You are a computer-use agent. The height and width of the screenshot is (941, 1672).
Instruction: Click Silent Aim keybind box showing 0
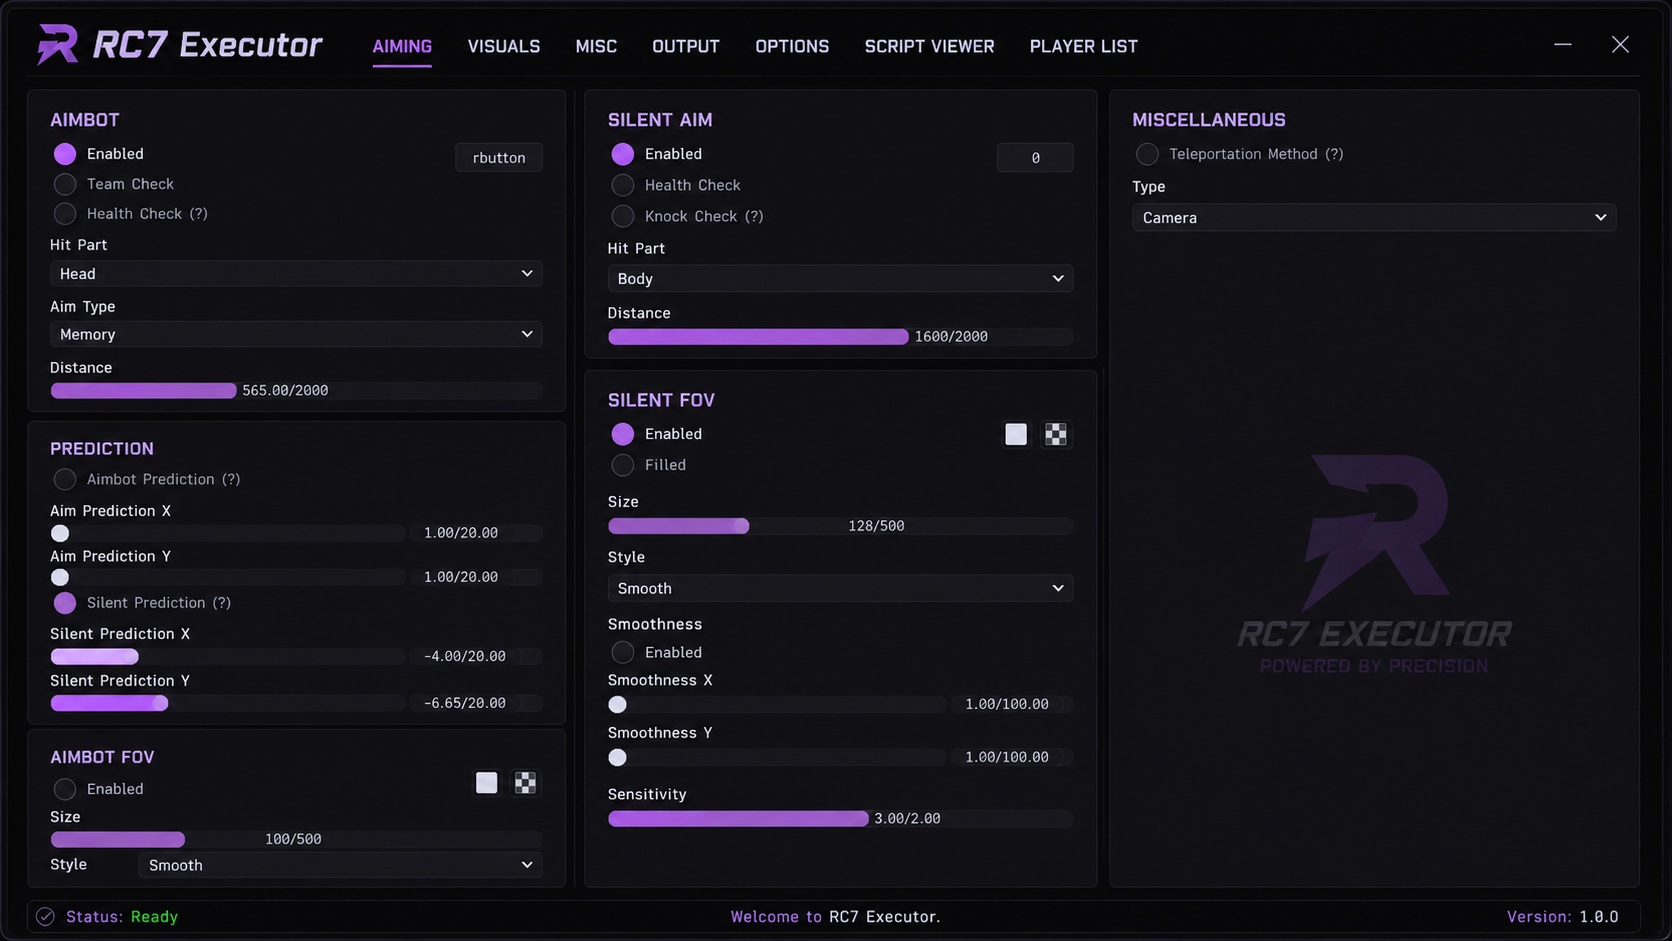(x=1035, y=158)
